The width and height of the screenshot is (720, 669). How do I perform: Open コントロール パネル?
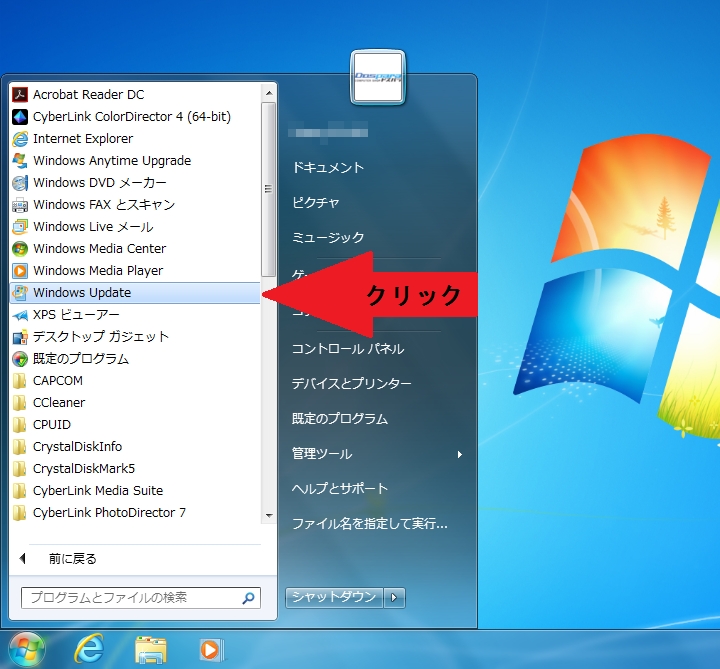point(348,349)
